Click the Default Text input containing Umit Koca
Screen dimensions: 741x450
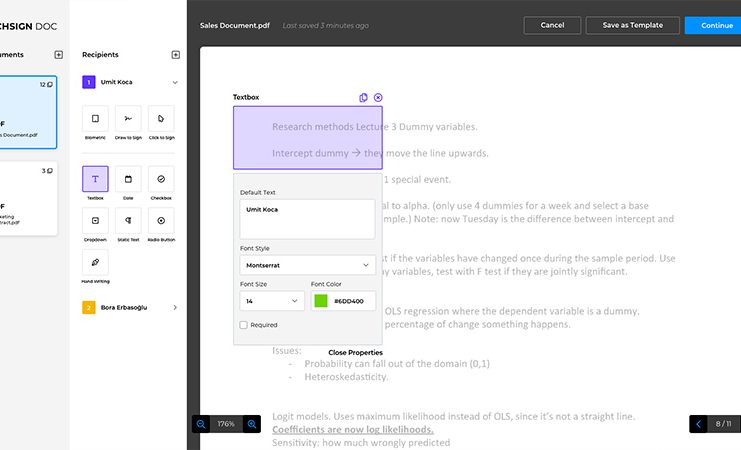pos(308,219)
